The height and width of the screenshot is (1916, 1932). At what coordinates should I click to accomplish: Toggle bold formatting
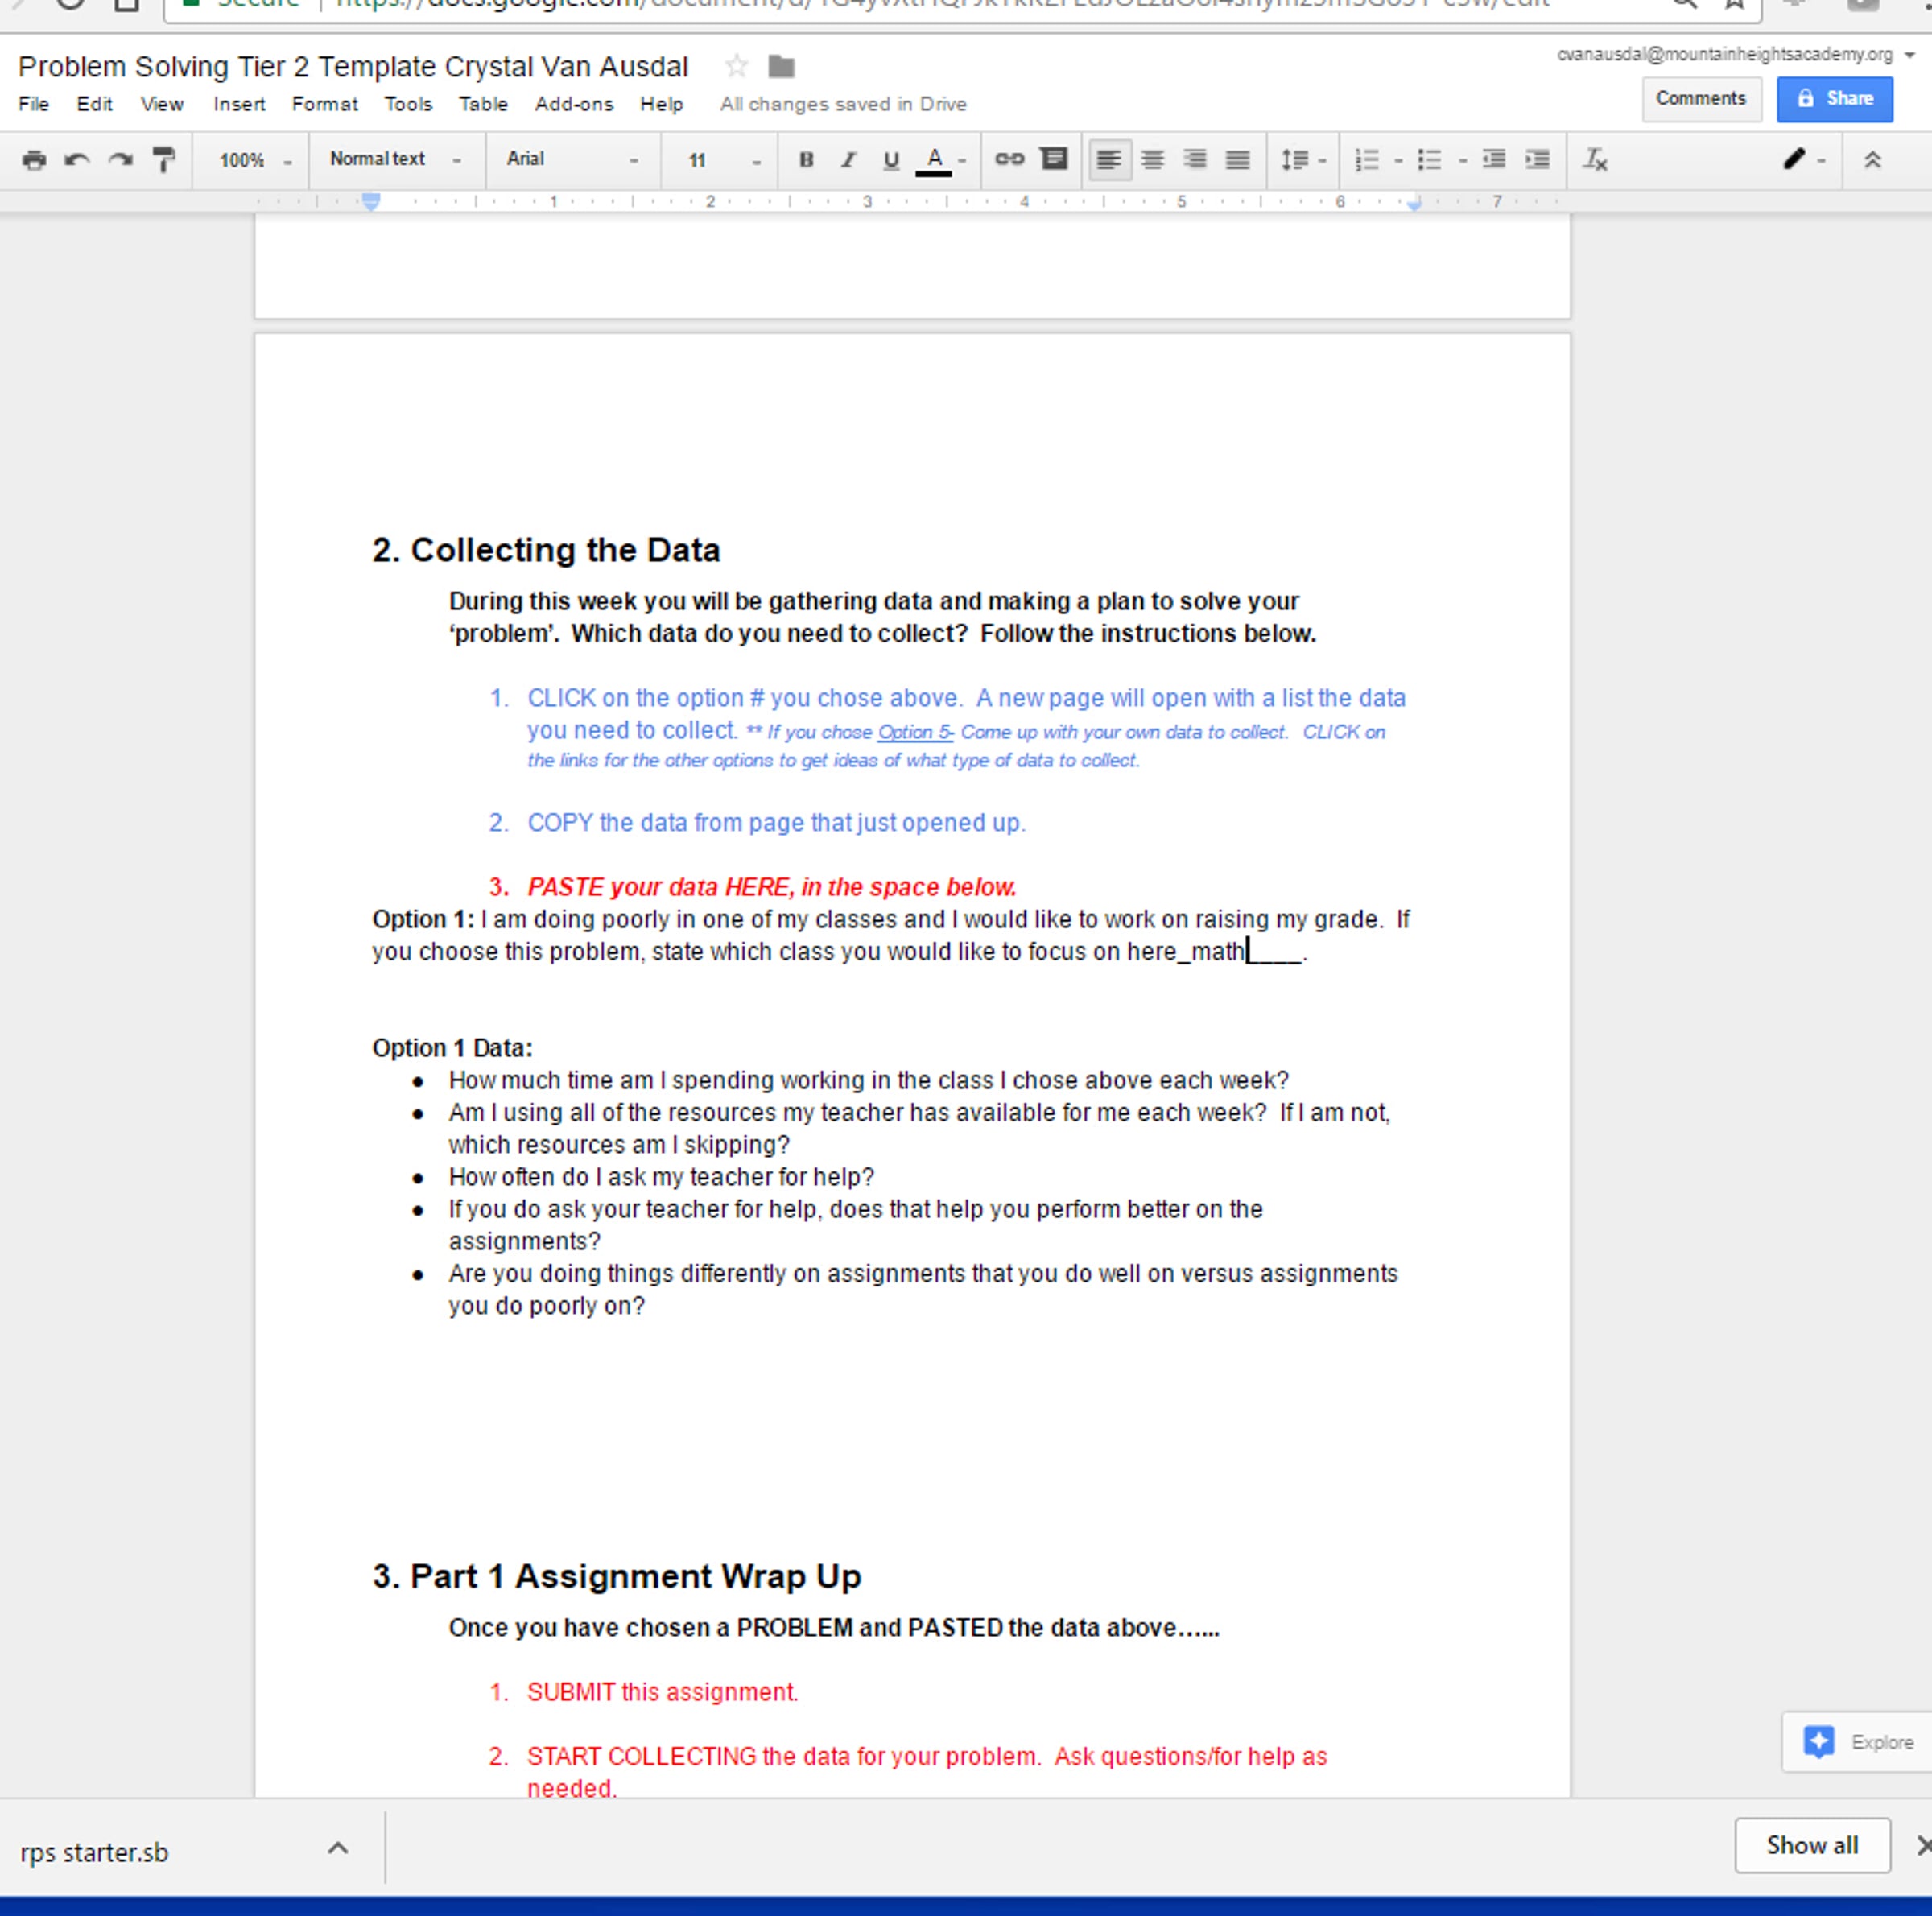806,160
